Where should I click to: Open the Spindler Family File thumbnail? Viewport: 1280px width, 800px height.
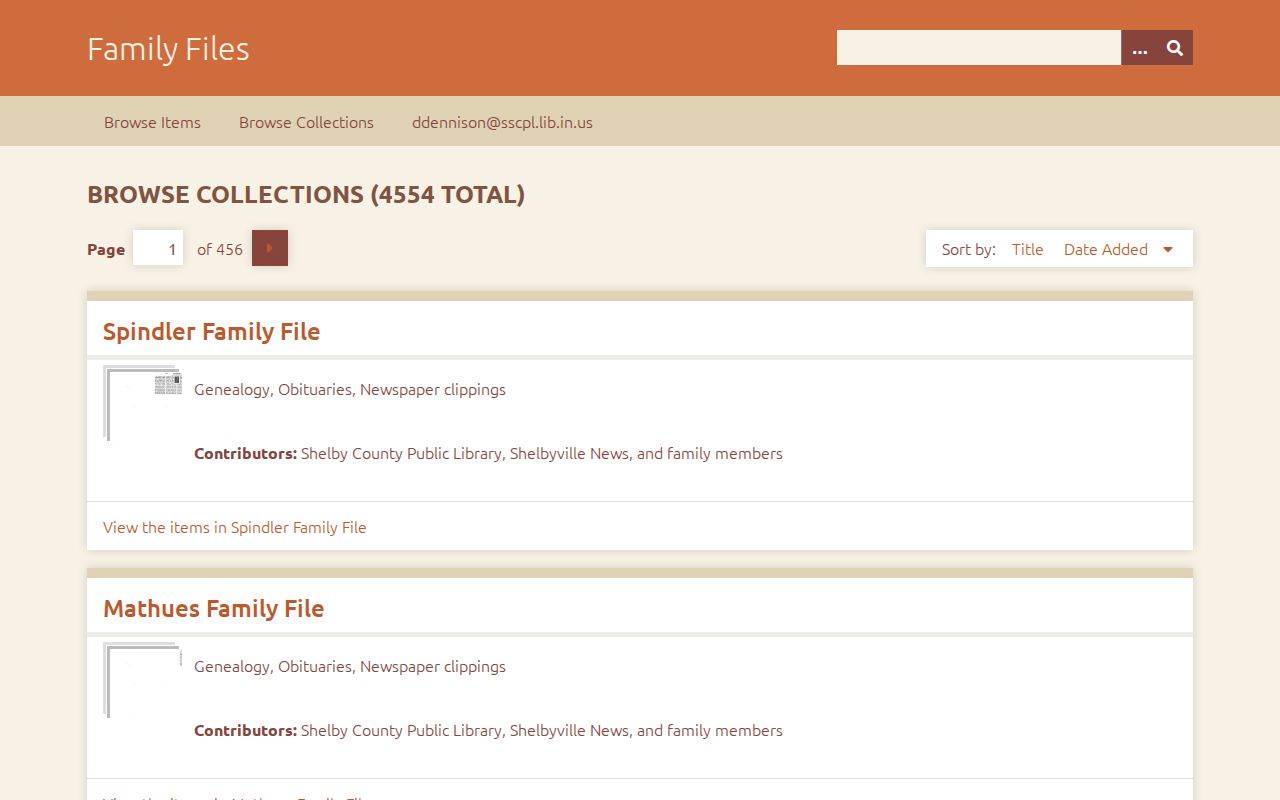pos(142,402)
